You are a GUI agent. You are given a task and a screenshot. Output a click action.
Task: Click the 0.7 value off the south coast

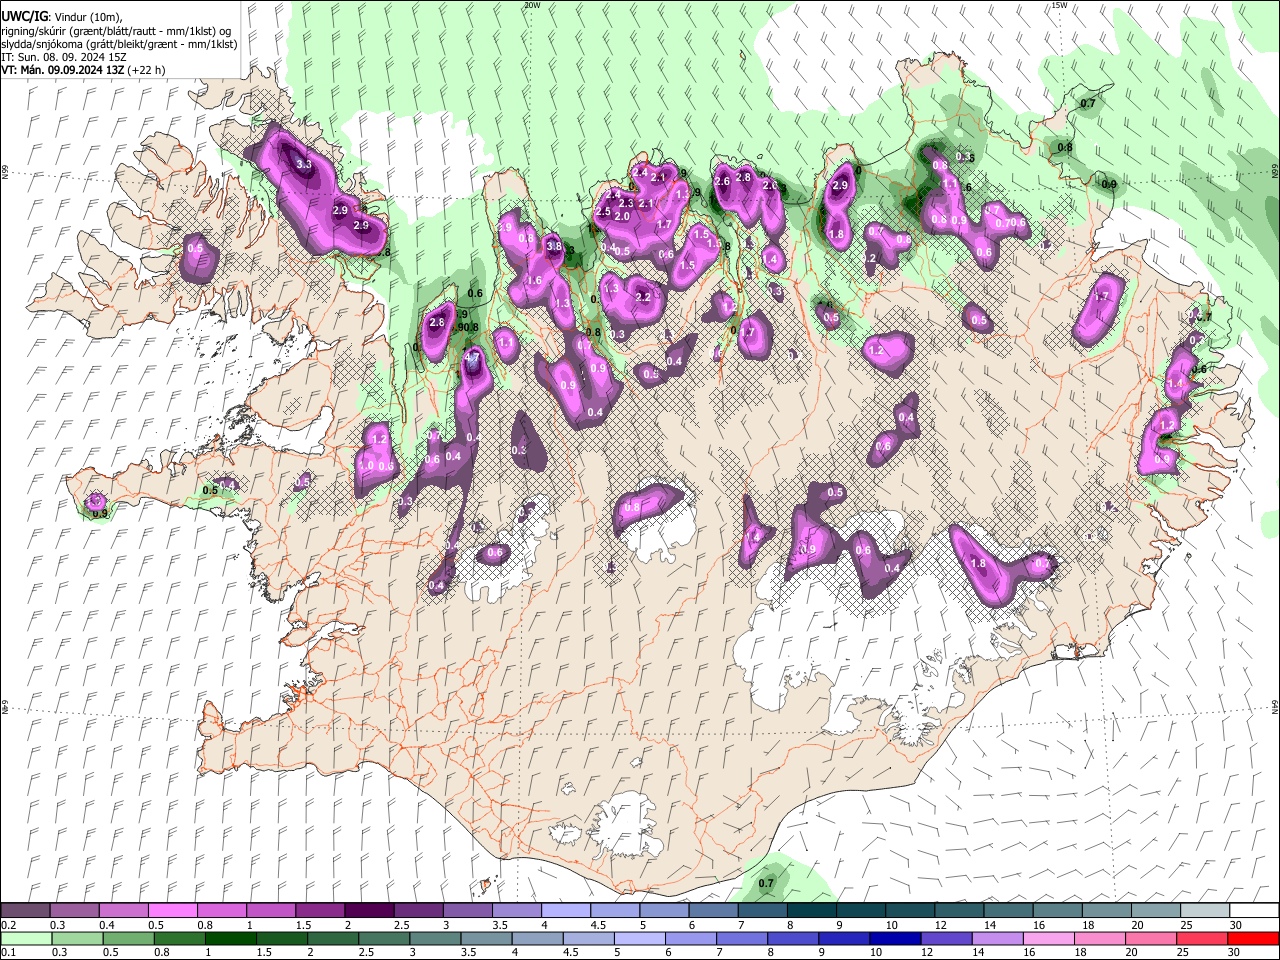coord(767,883)
